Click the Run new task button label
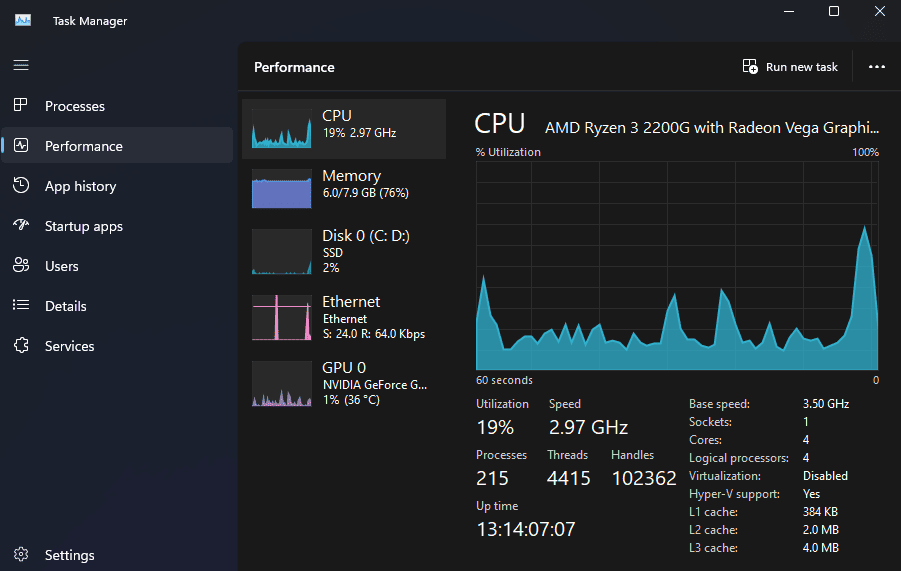The width and height of the screenshot is (901, 571). [802, 67]
